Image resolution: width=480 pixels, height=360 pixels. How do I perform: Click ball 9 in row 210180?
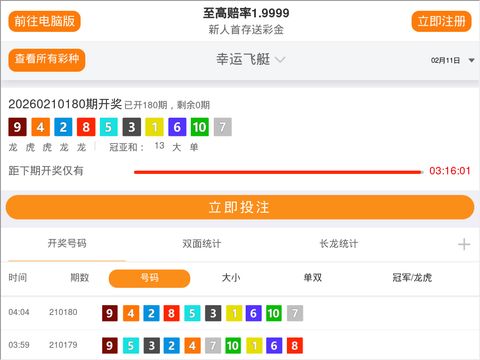click(x=110, y=313)
